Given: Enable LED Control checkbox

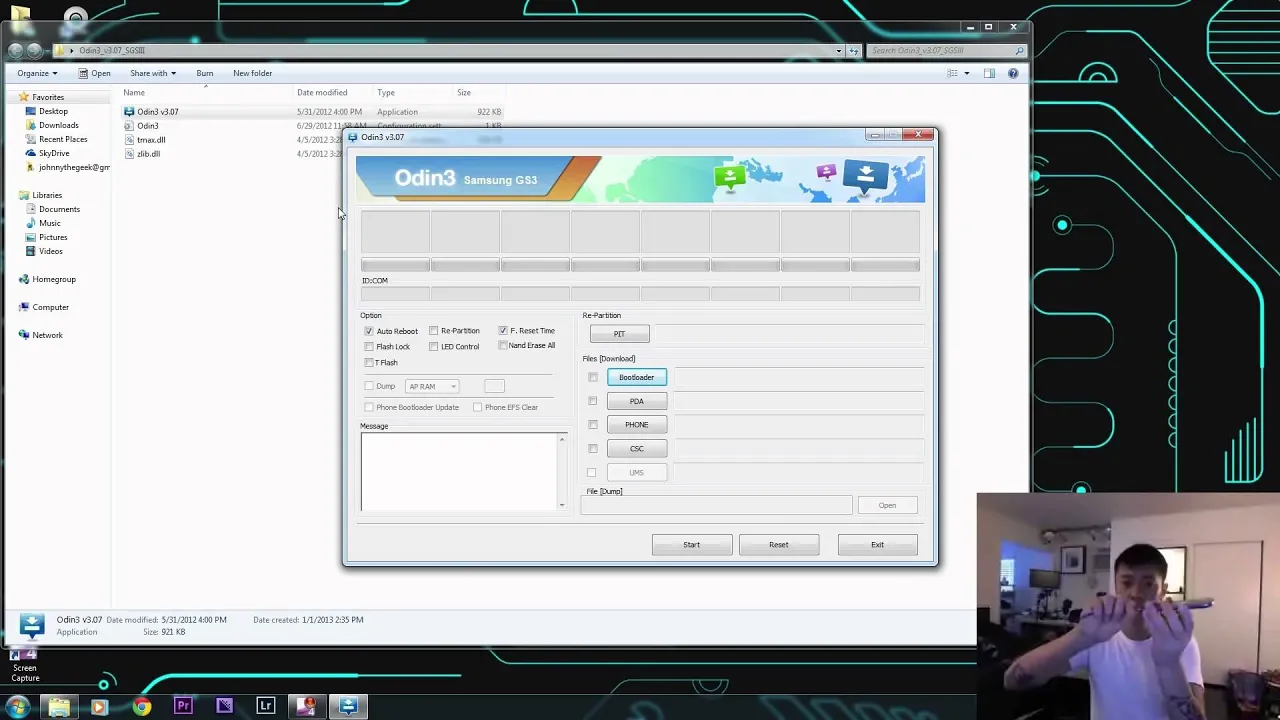Looking at the screenshot, I should [433, 347].
